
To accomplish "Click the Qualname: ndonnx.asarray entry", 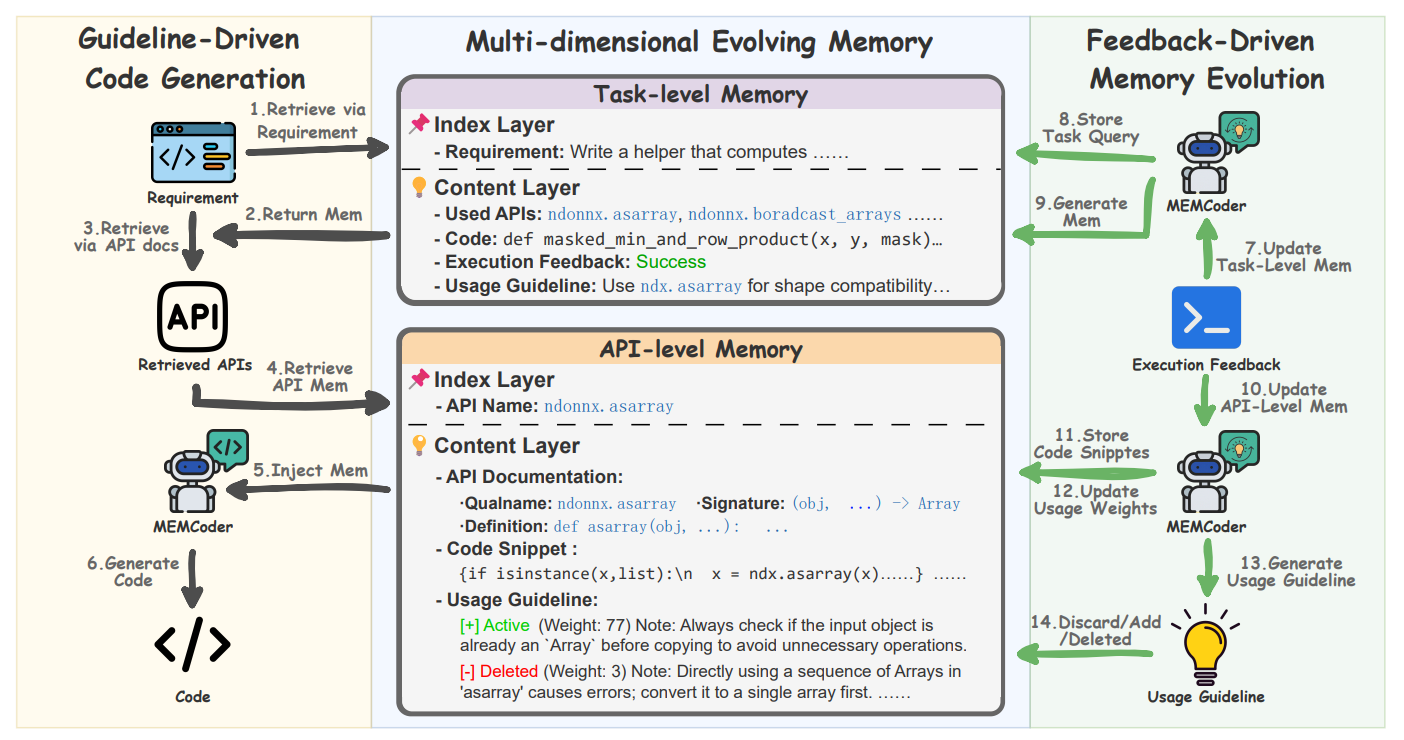I will coord(567,503).
